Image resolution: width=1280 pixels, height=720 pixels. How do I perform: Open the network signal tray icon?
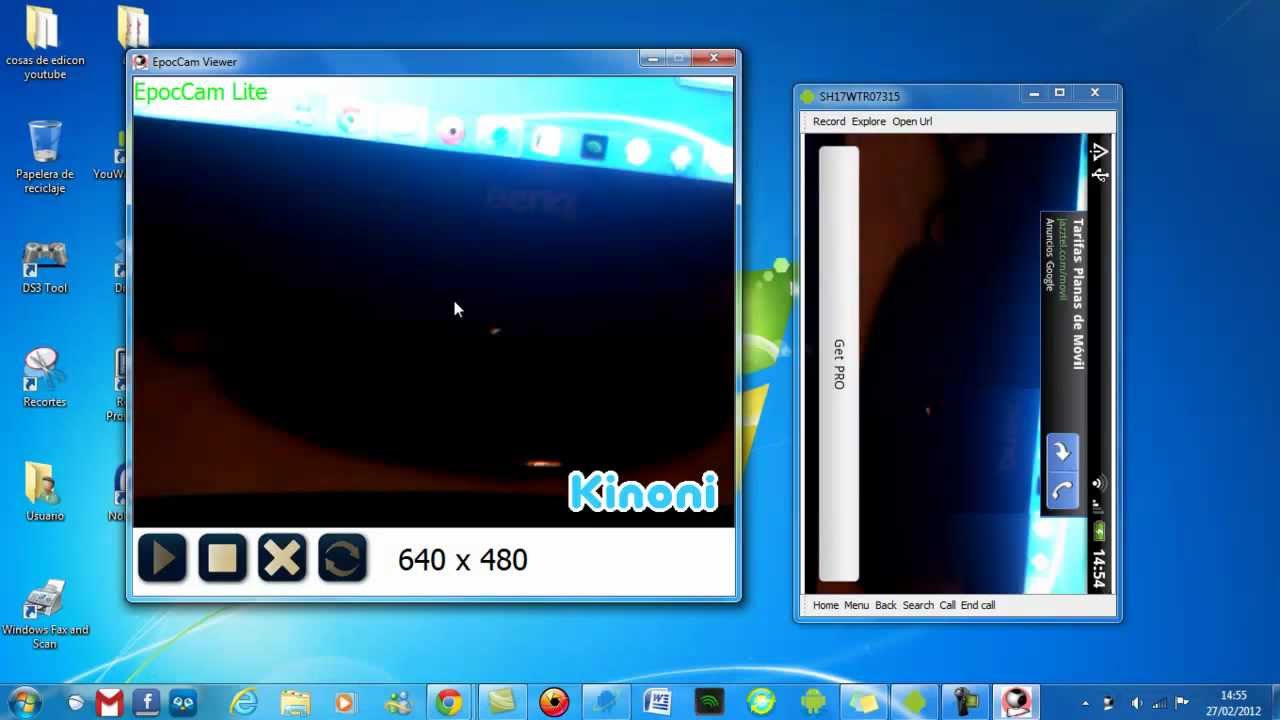(x=1159, y=703)
